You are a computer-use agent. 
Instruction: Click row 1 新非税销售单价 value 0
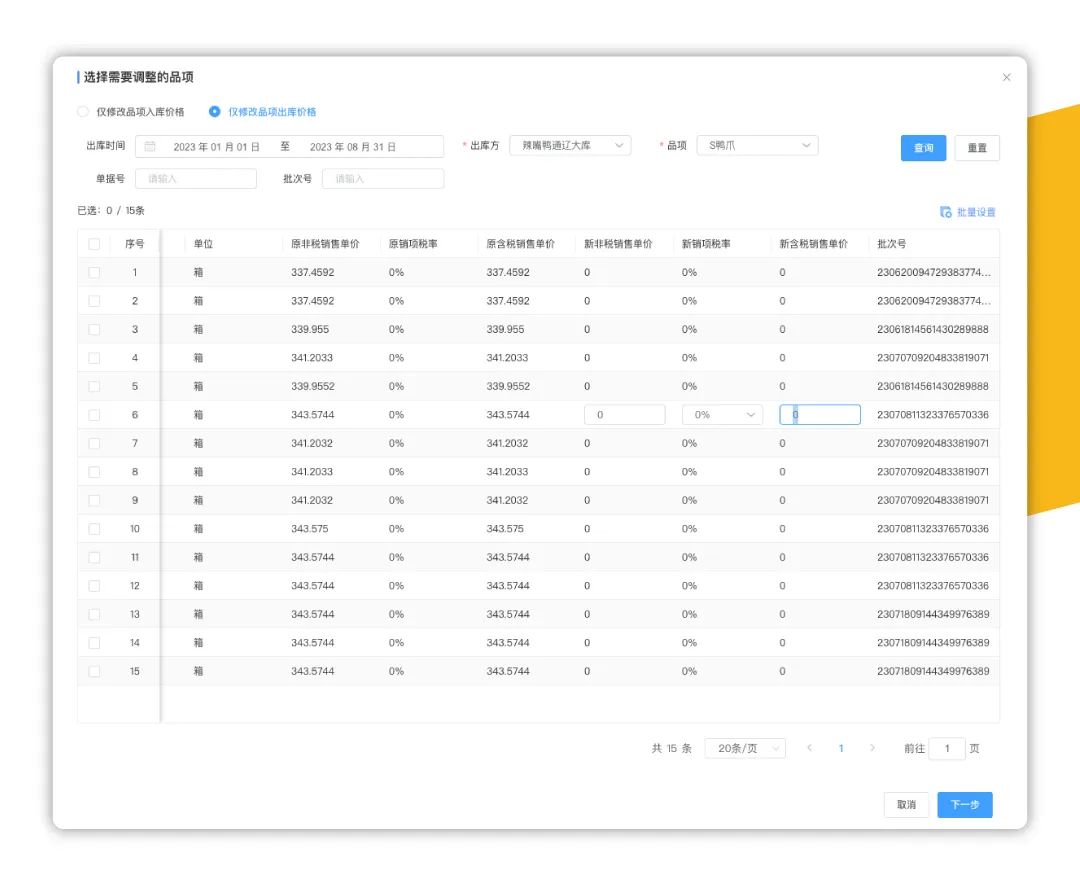pyautogui.click(x=587, y=273)
